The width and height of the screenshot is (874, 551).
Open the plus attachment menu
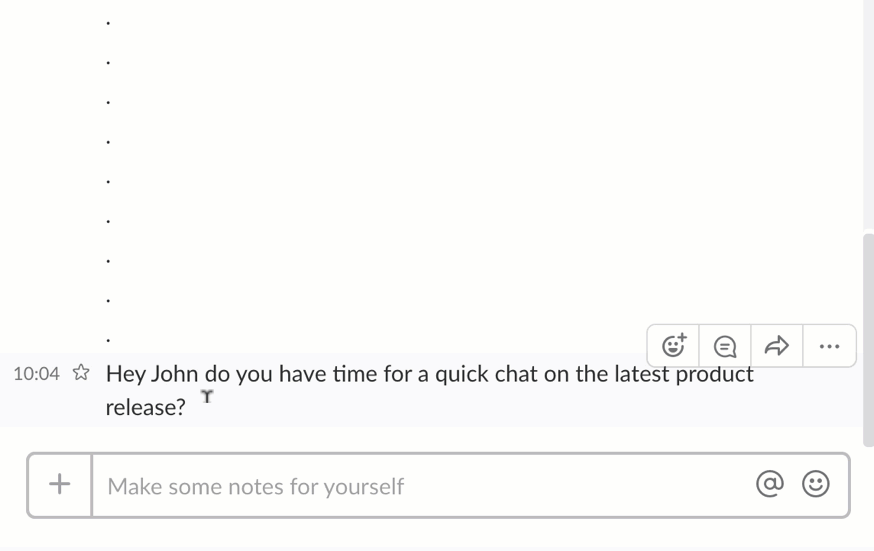(x=60, y=485)
